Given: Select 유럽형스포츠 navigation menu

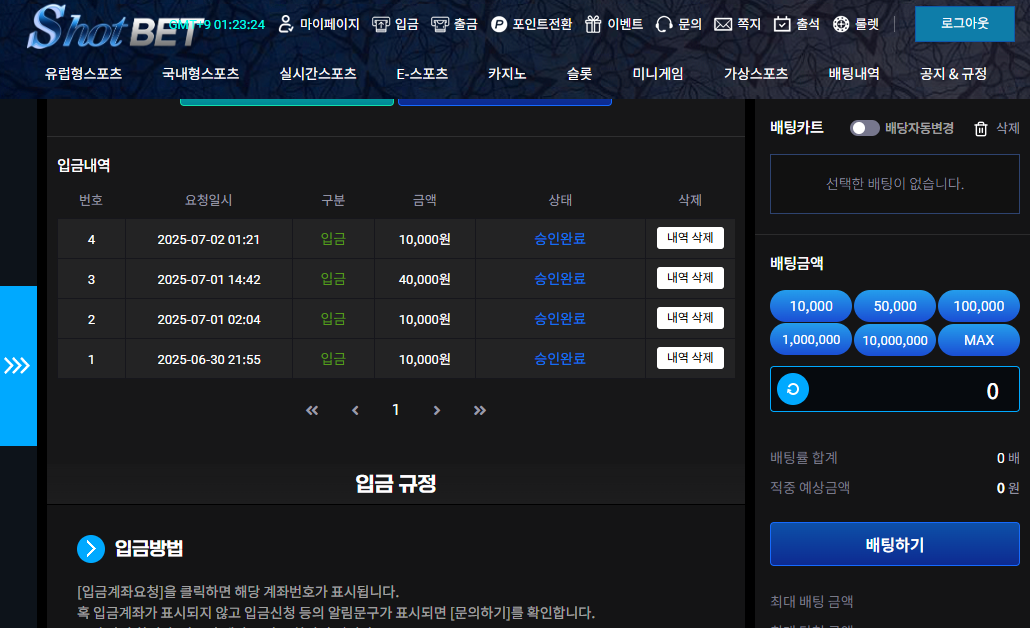Looking at the screenshot, I should [83, 73].
